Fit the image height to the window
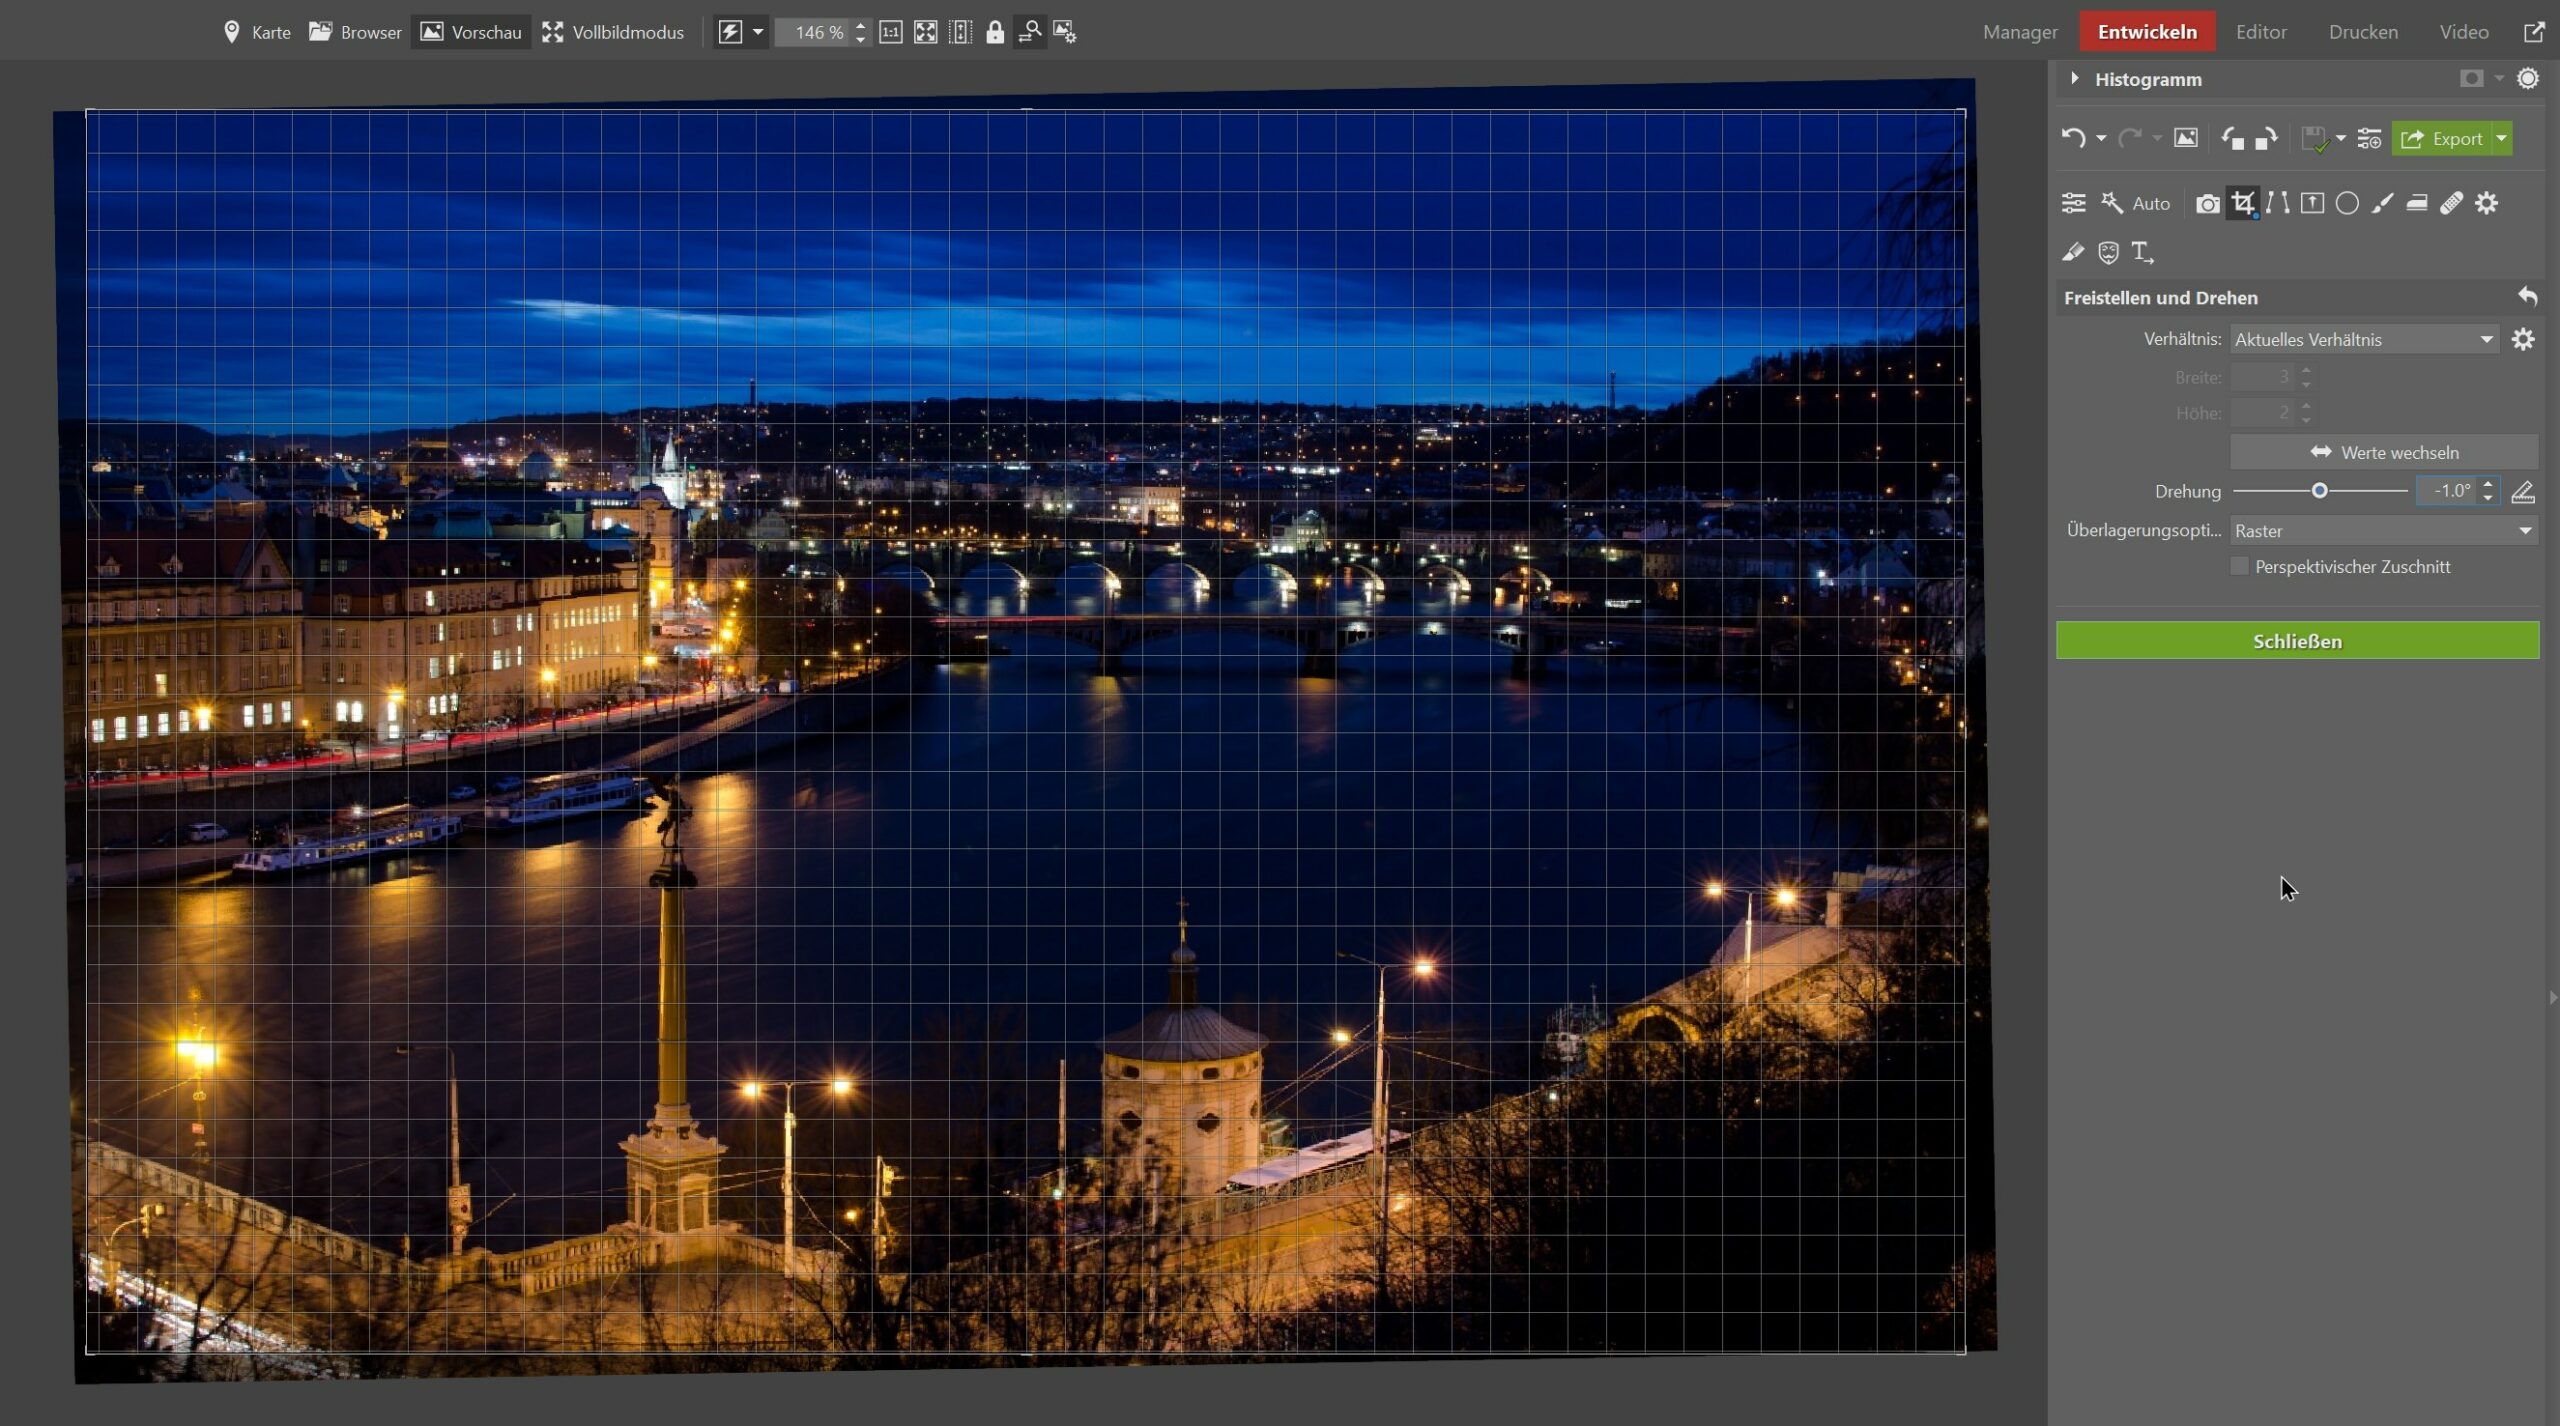The image size is (2560, 1426). click(961, 32)
